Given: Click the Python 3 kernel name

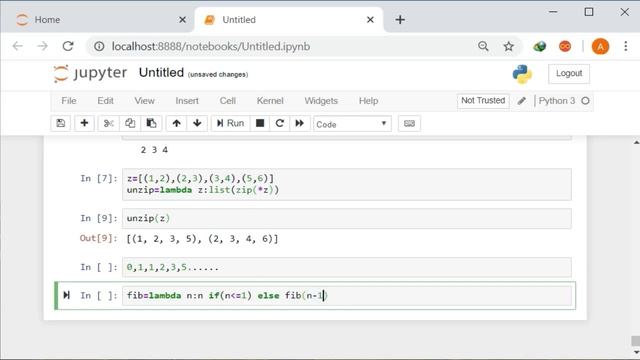Looking at the screenshot, I should point(557,101).
